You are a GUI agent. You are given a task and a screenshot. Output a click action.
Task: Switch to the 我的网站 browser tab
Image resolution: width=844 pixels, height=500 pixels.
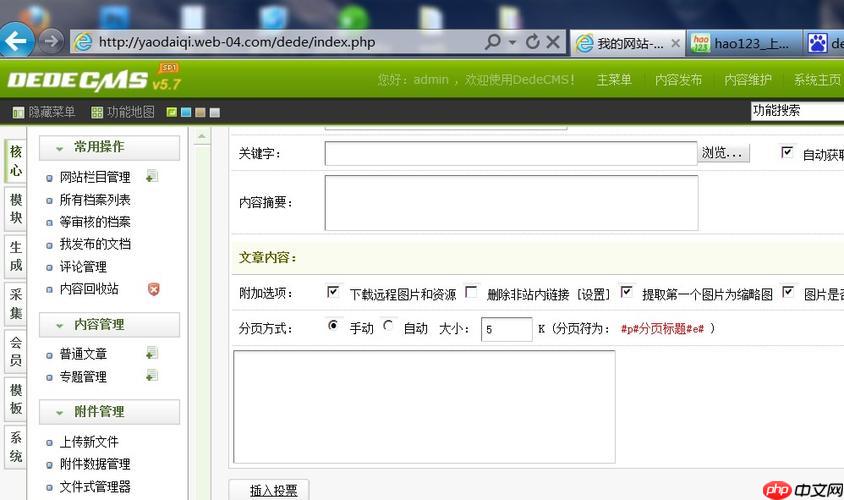628,43
